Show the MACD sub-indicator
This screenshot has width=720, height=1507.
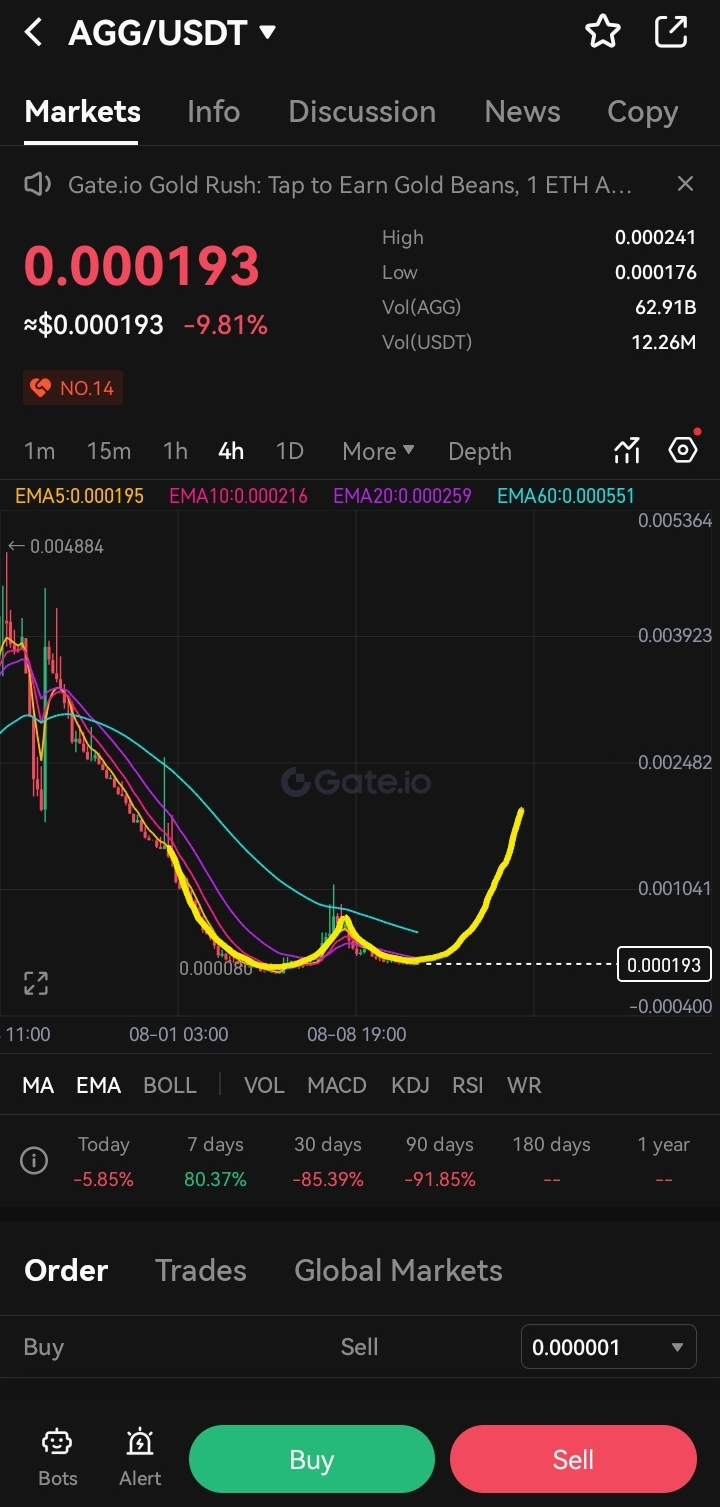(x=337, y=1085)
